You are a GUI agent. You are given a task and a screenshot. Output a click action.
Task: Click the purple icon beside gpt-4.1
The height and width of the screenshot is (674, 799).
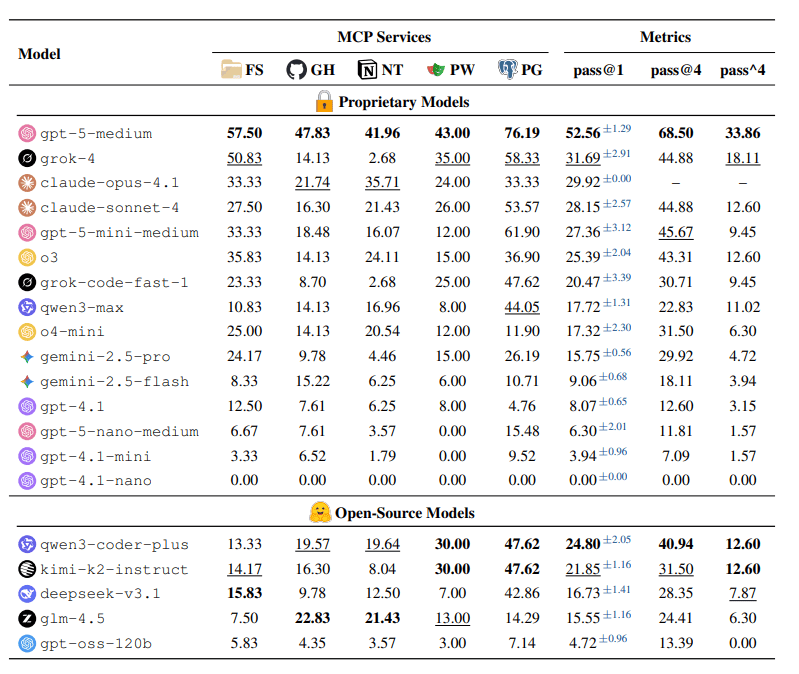[27, 406]
